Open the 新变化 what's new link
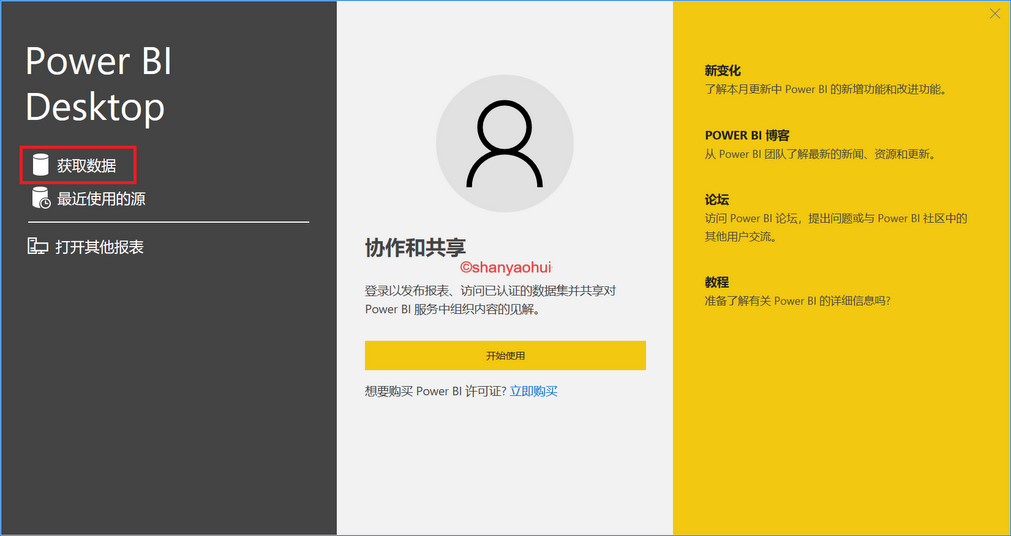1011x536 pixels. pos(723,70)
